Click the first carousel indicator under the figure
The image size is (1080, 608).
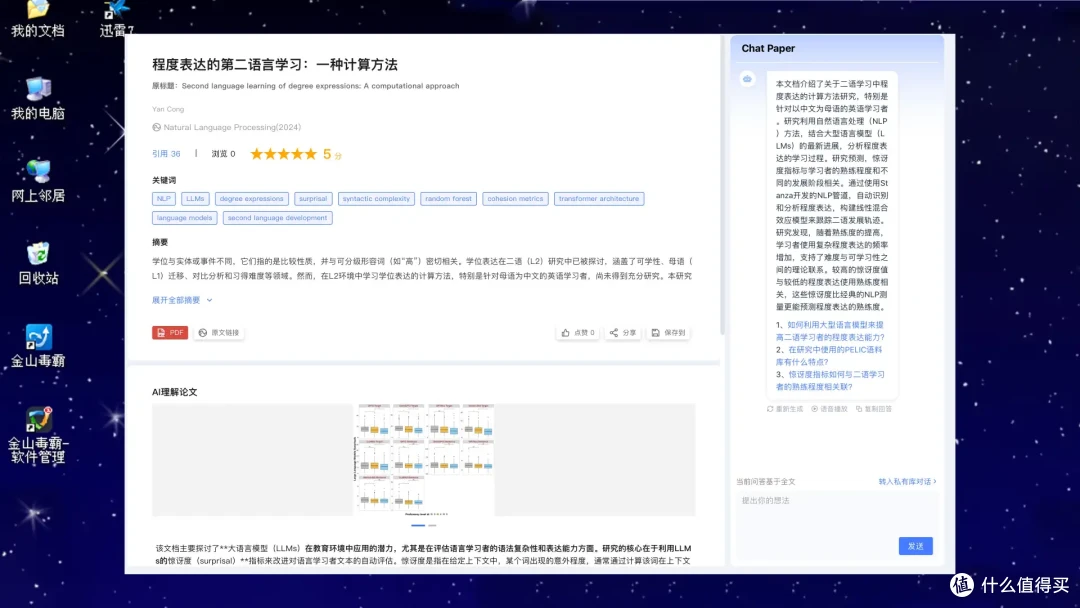coord(417,525)
